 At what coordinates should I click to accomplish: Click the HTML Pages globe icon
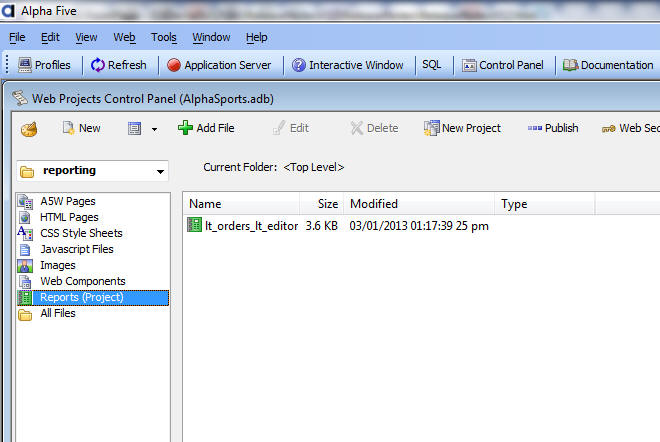25,217
